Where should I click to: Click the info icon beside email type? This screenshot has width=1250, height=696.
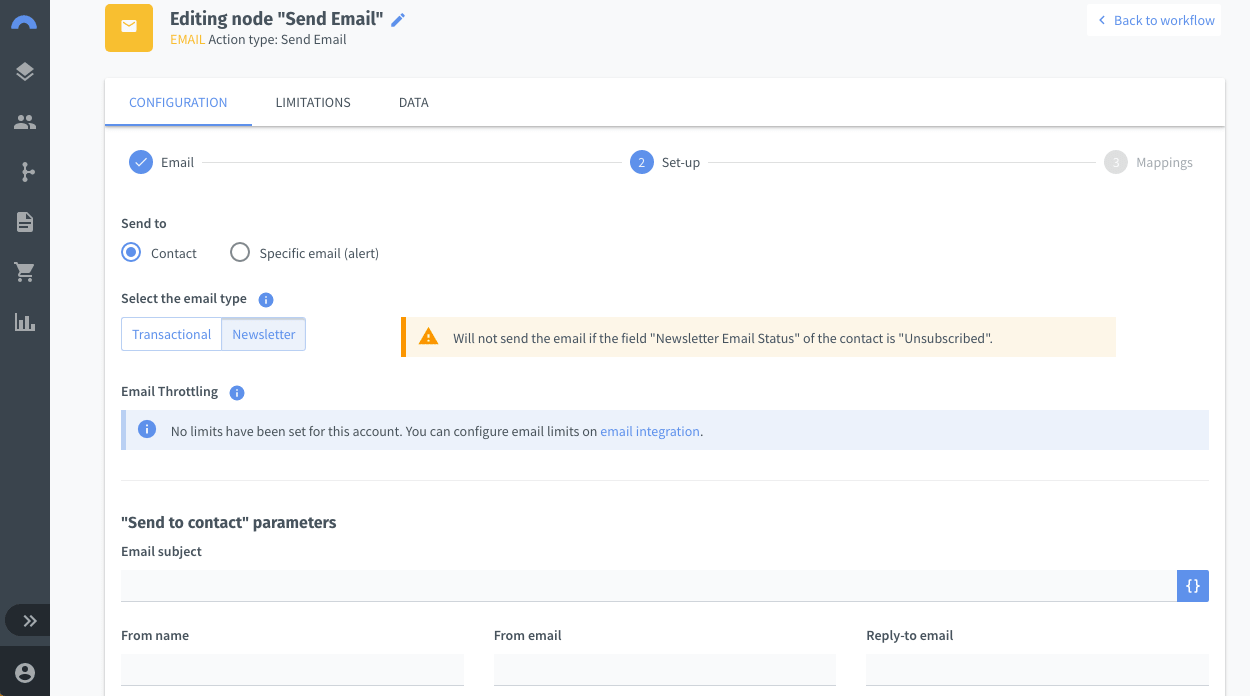pyautogui.click(x=266, y=299)
